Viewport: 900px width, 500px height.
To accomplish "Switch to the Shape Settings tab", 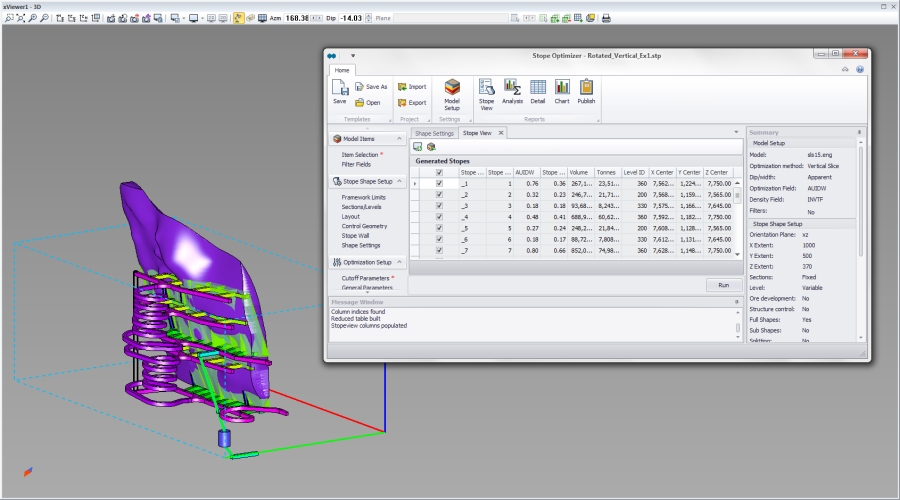I will coord(435,133).
